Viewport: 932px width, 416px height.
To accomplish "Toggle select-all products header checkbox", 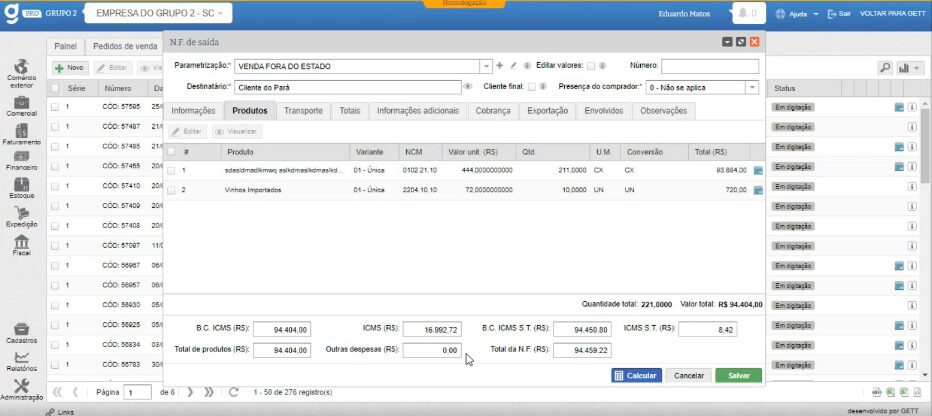I will 171,152.
